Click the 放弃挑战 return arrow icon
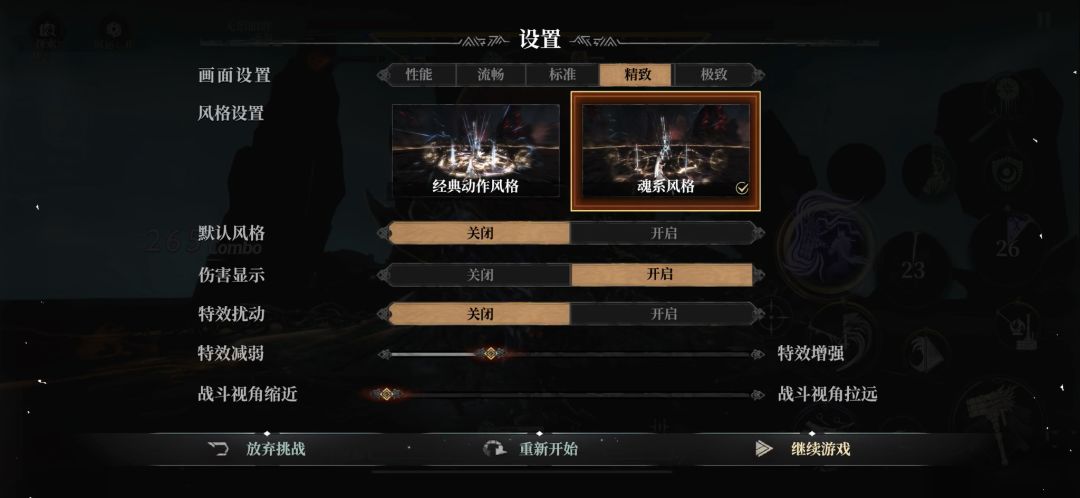This screenshot has width=1080, height=498. coord(218,449)
